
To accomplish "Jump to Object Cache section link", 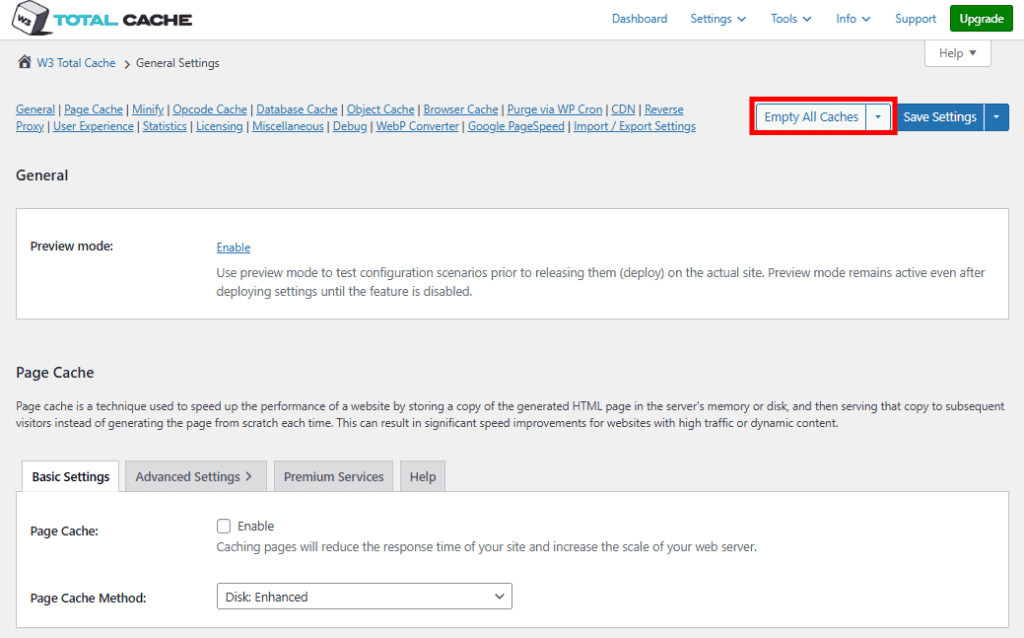I will click(x=380, y=109).
